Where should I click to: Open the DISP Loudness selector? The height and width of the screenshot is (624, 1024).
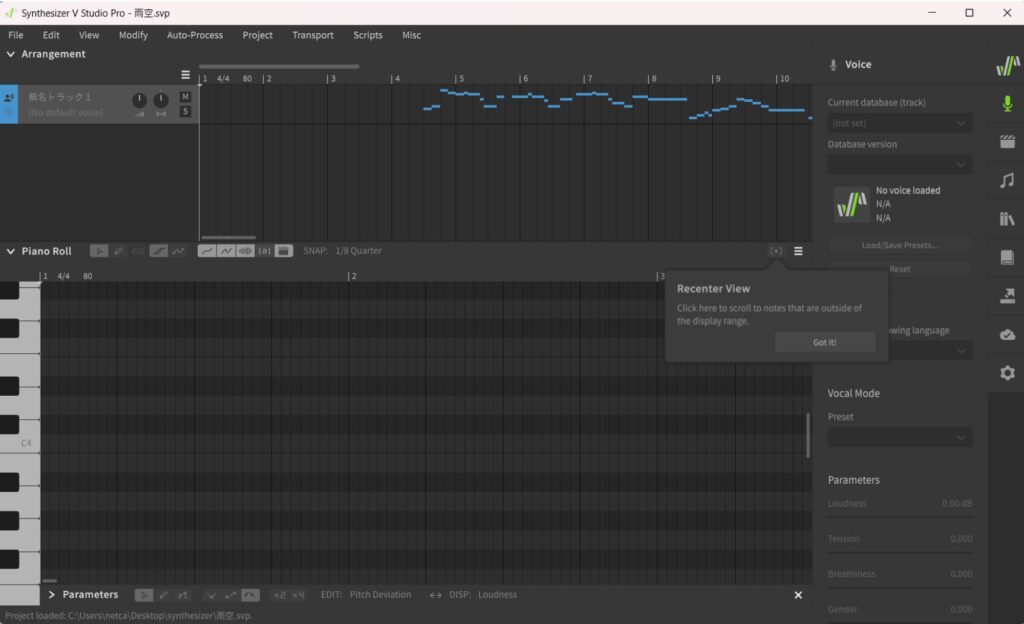coord(483,595)
